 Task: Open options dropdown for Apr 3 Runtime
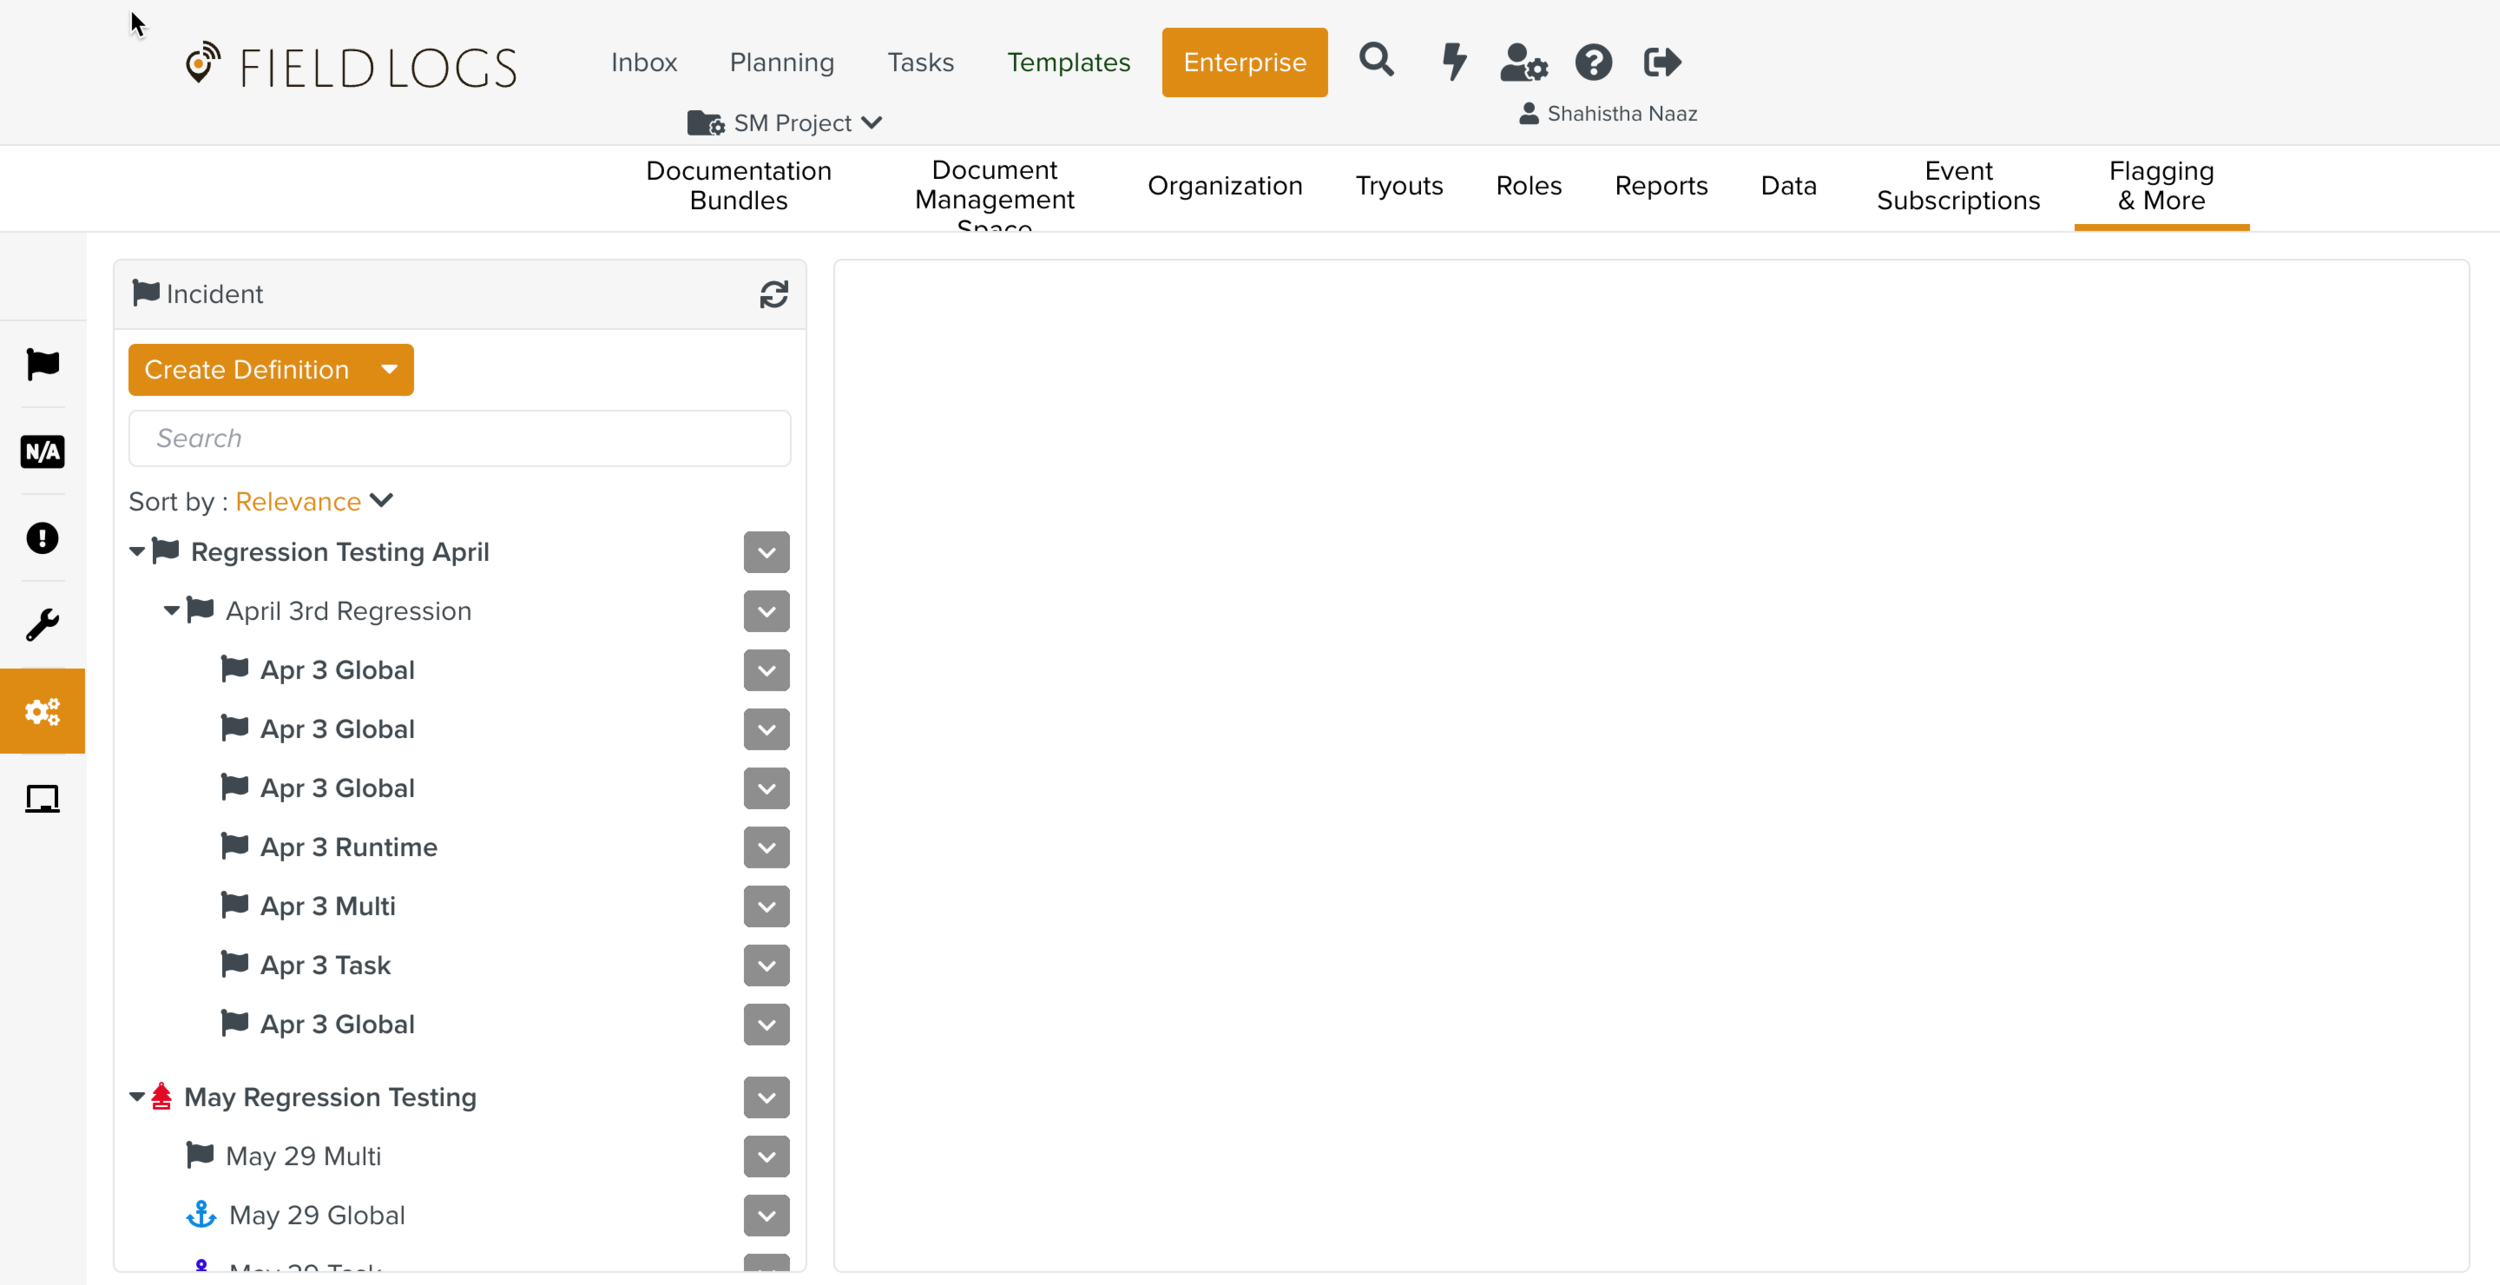766,847
